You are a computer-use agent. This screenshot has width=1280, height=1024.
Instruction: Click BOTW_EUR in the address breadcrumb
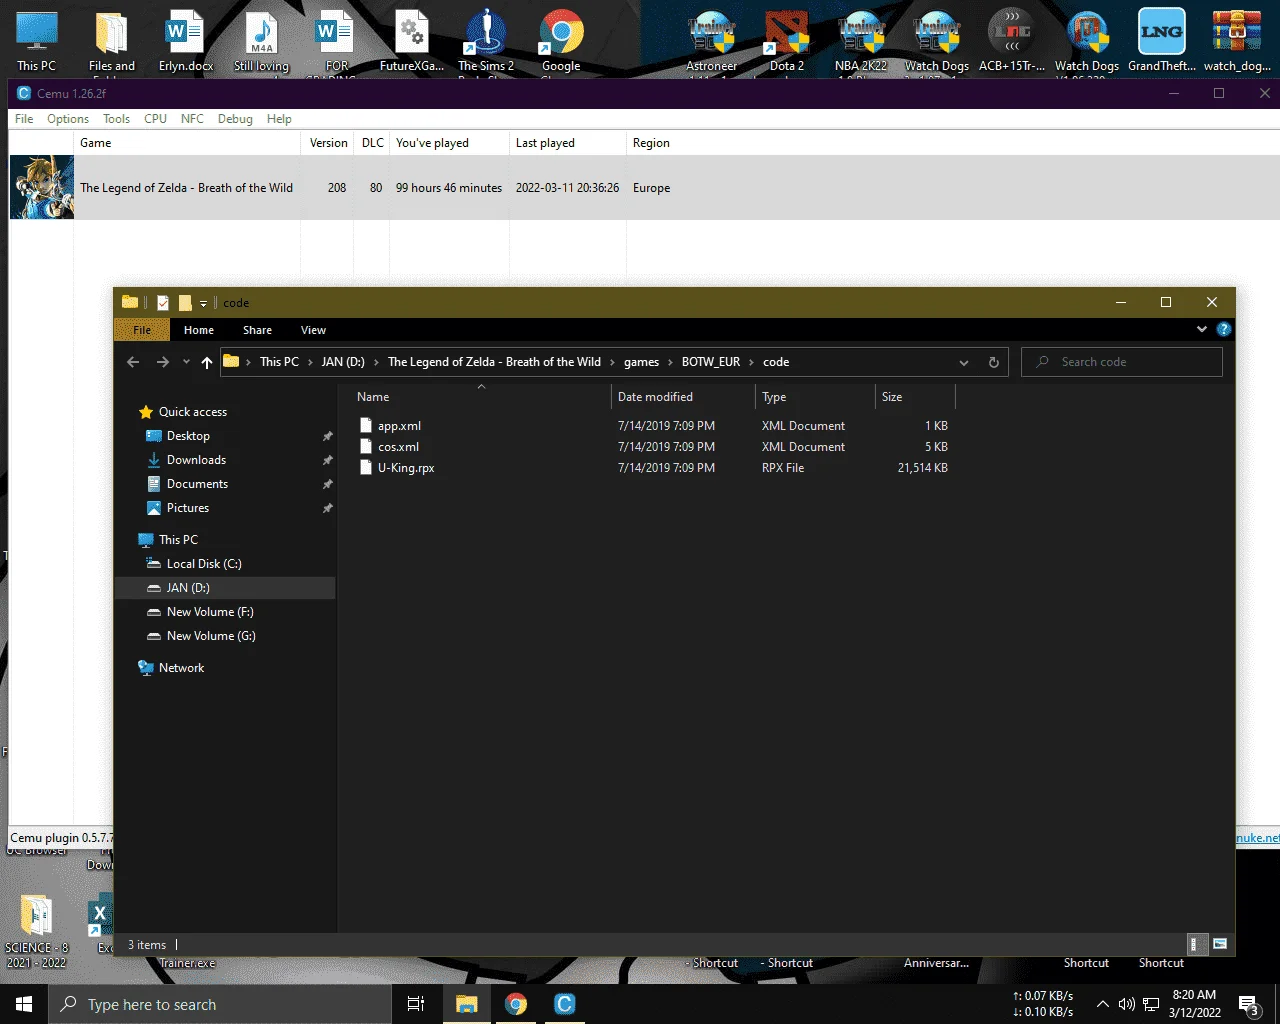pyautogui.click(x=711, y=362)
